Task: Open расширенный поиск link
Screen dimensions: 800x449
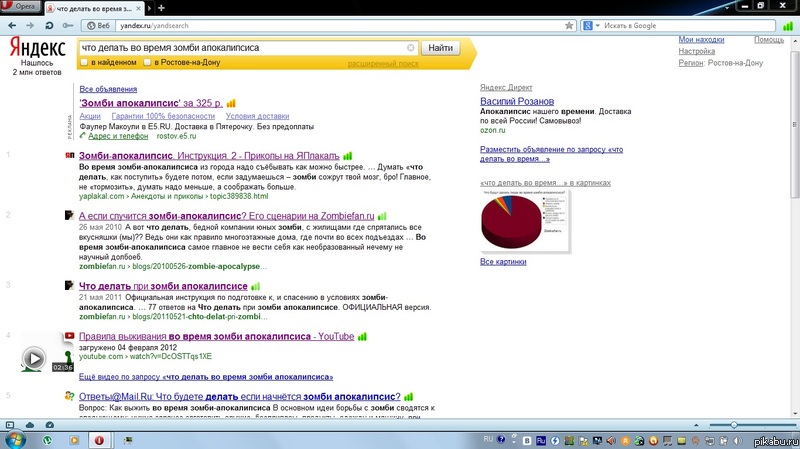Action: click(x=383, y=64)
